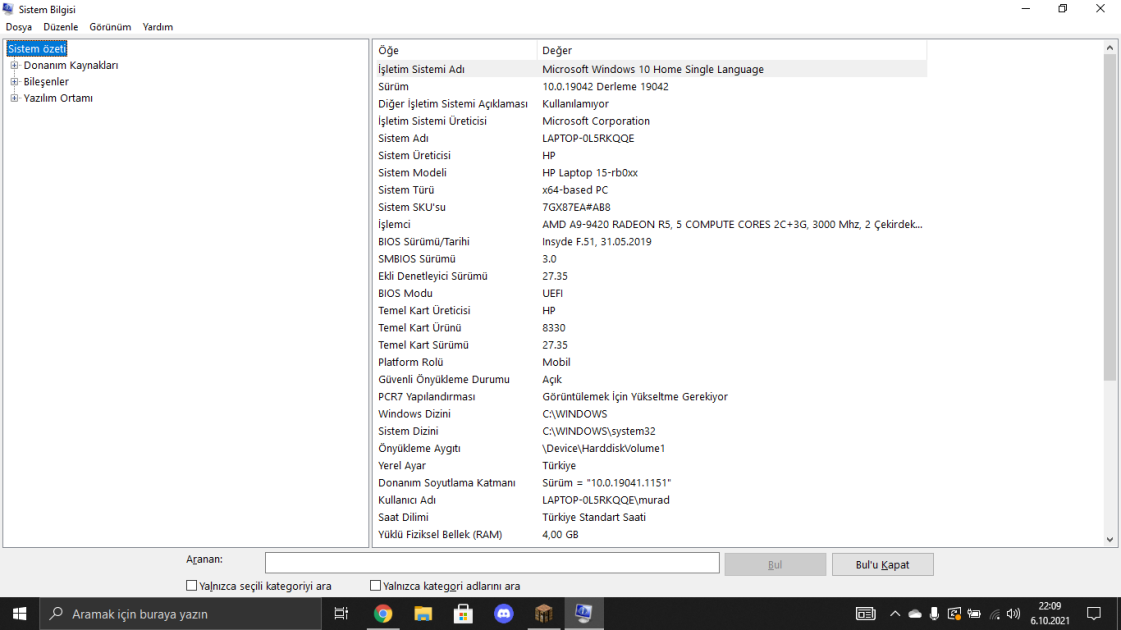Enable Yalnızca seçili kategoriyi ara checkbox
This screenshot has width=1121, height=630.
tap(191, 586)
